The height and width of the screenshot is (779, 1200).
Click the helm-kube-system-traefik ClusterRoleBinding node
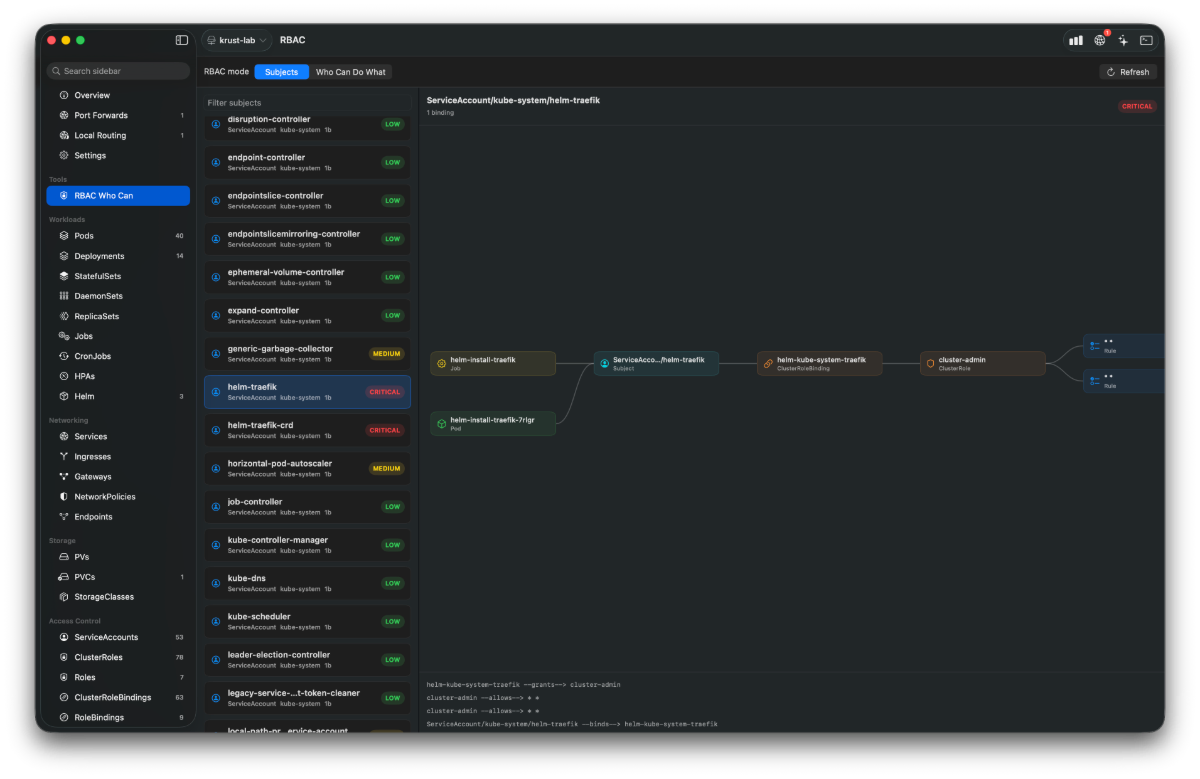click(x=819, y=363)
